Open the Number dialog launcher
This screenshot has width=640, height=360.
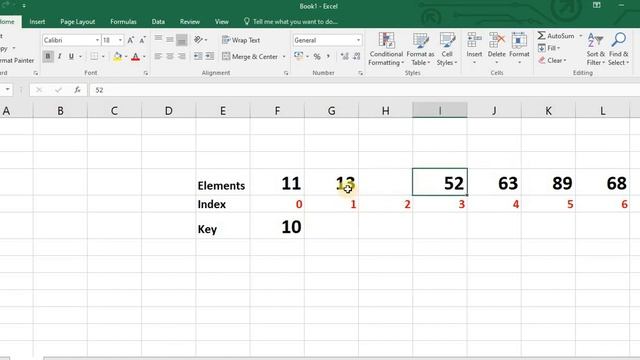pos(360,73)
